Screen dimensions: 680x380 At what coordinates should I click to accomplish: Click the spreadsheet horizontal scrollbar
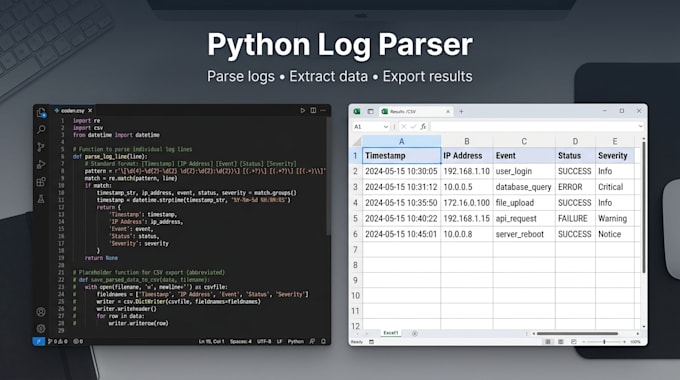click(x=577, y=334)
